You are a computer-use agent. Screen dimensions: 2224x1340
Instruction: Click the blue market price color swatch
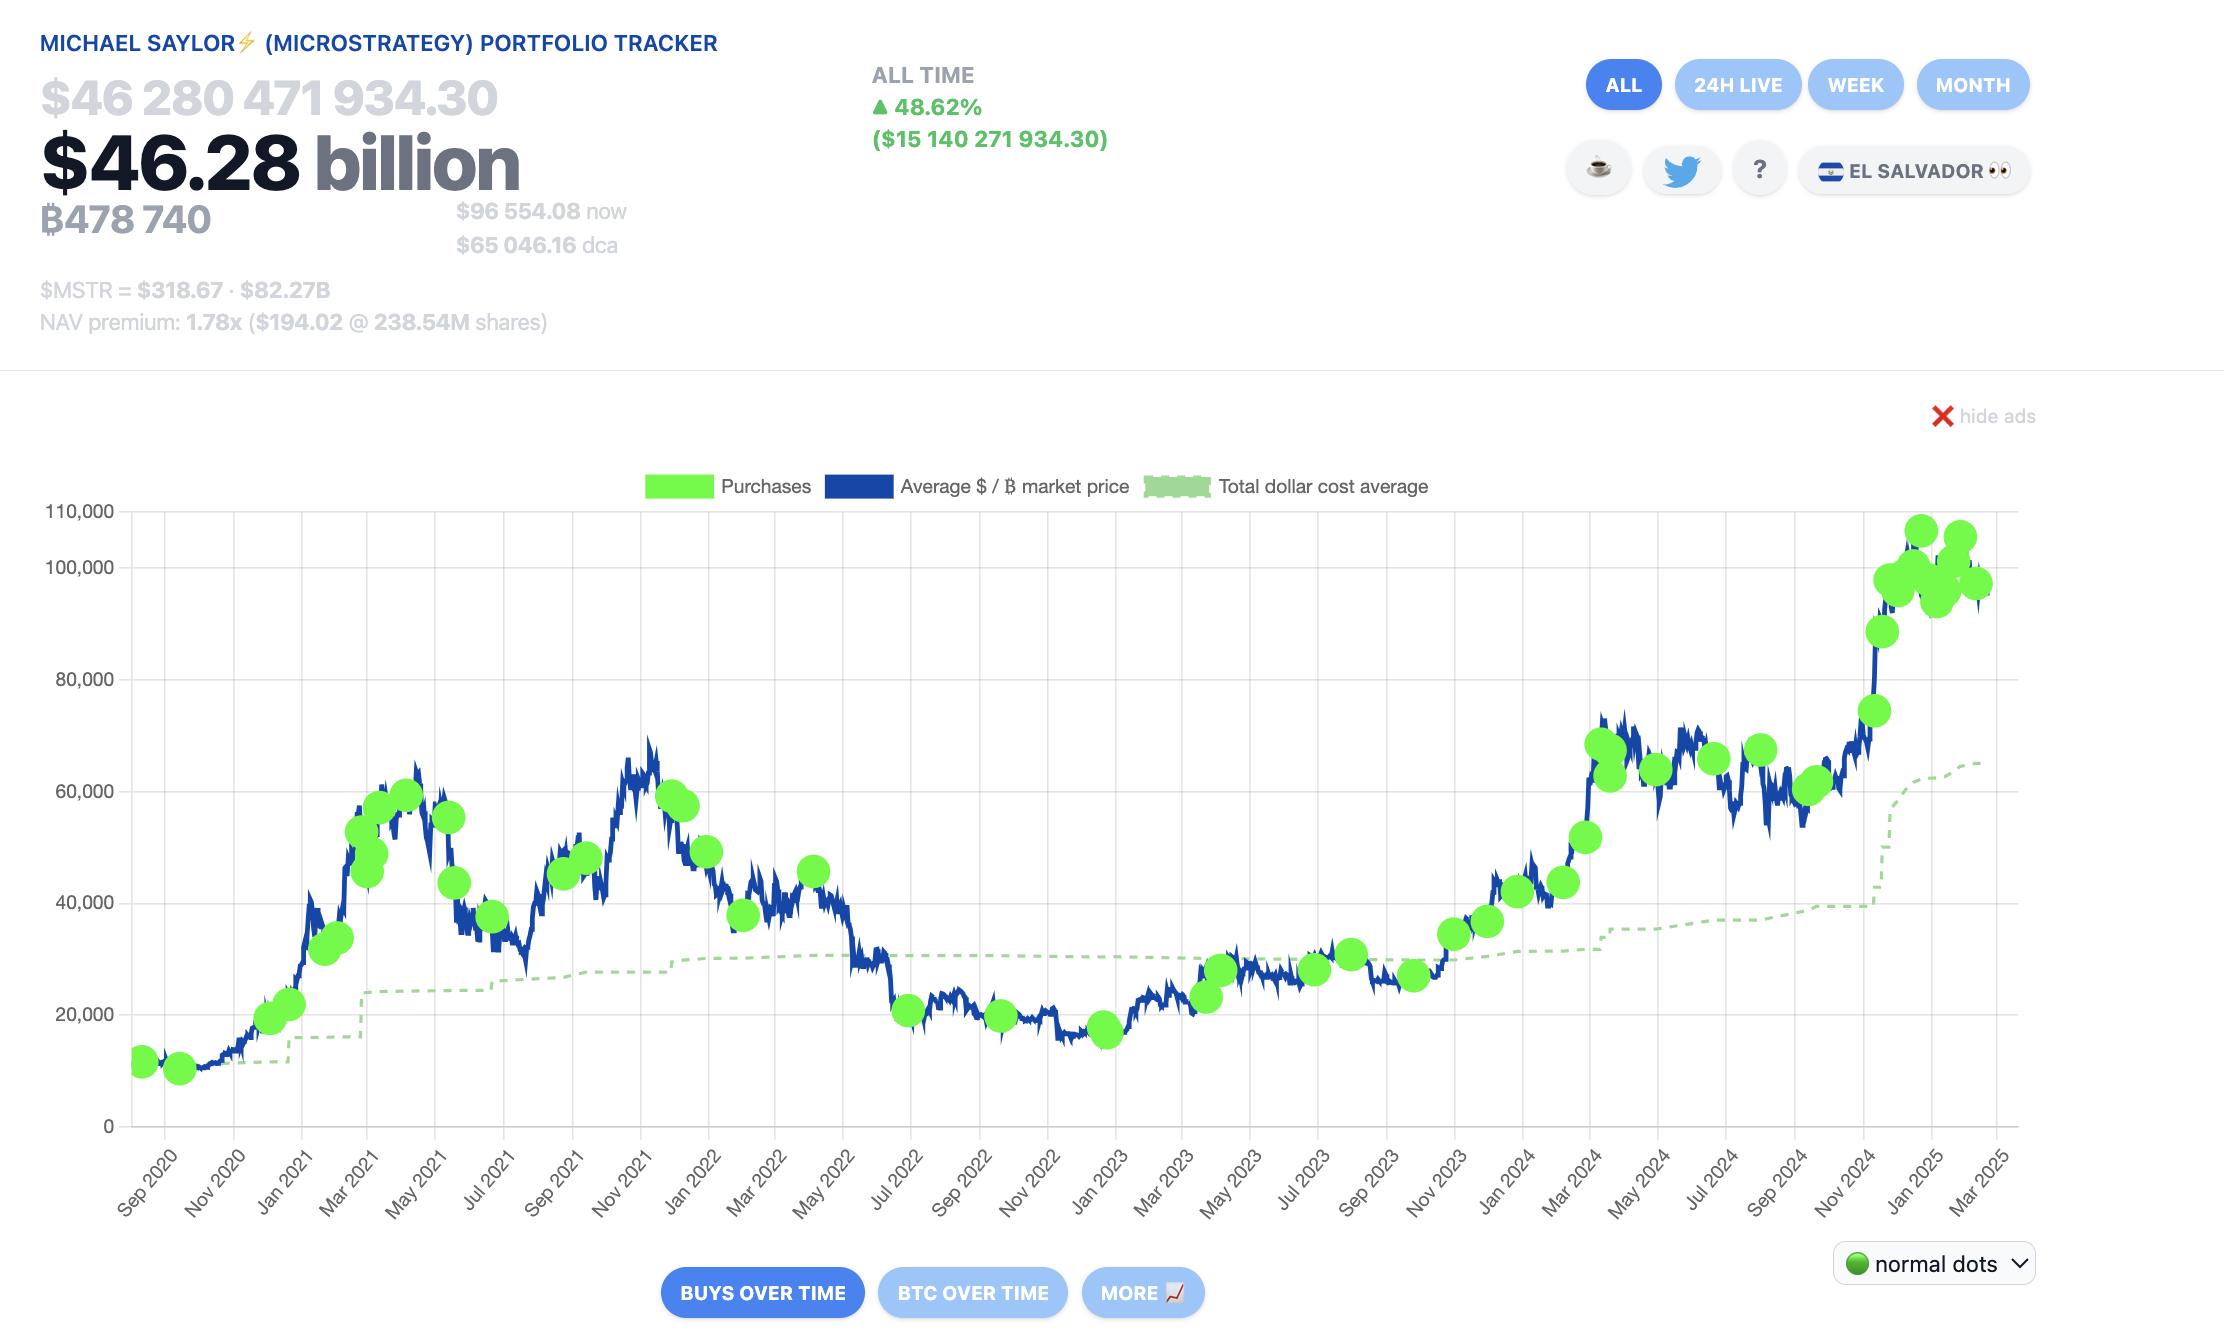click(858, 487)
